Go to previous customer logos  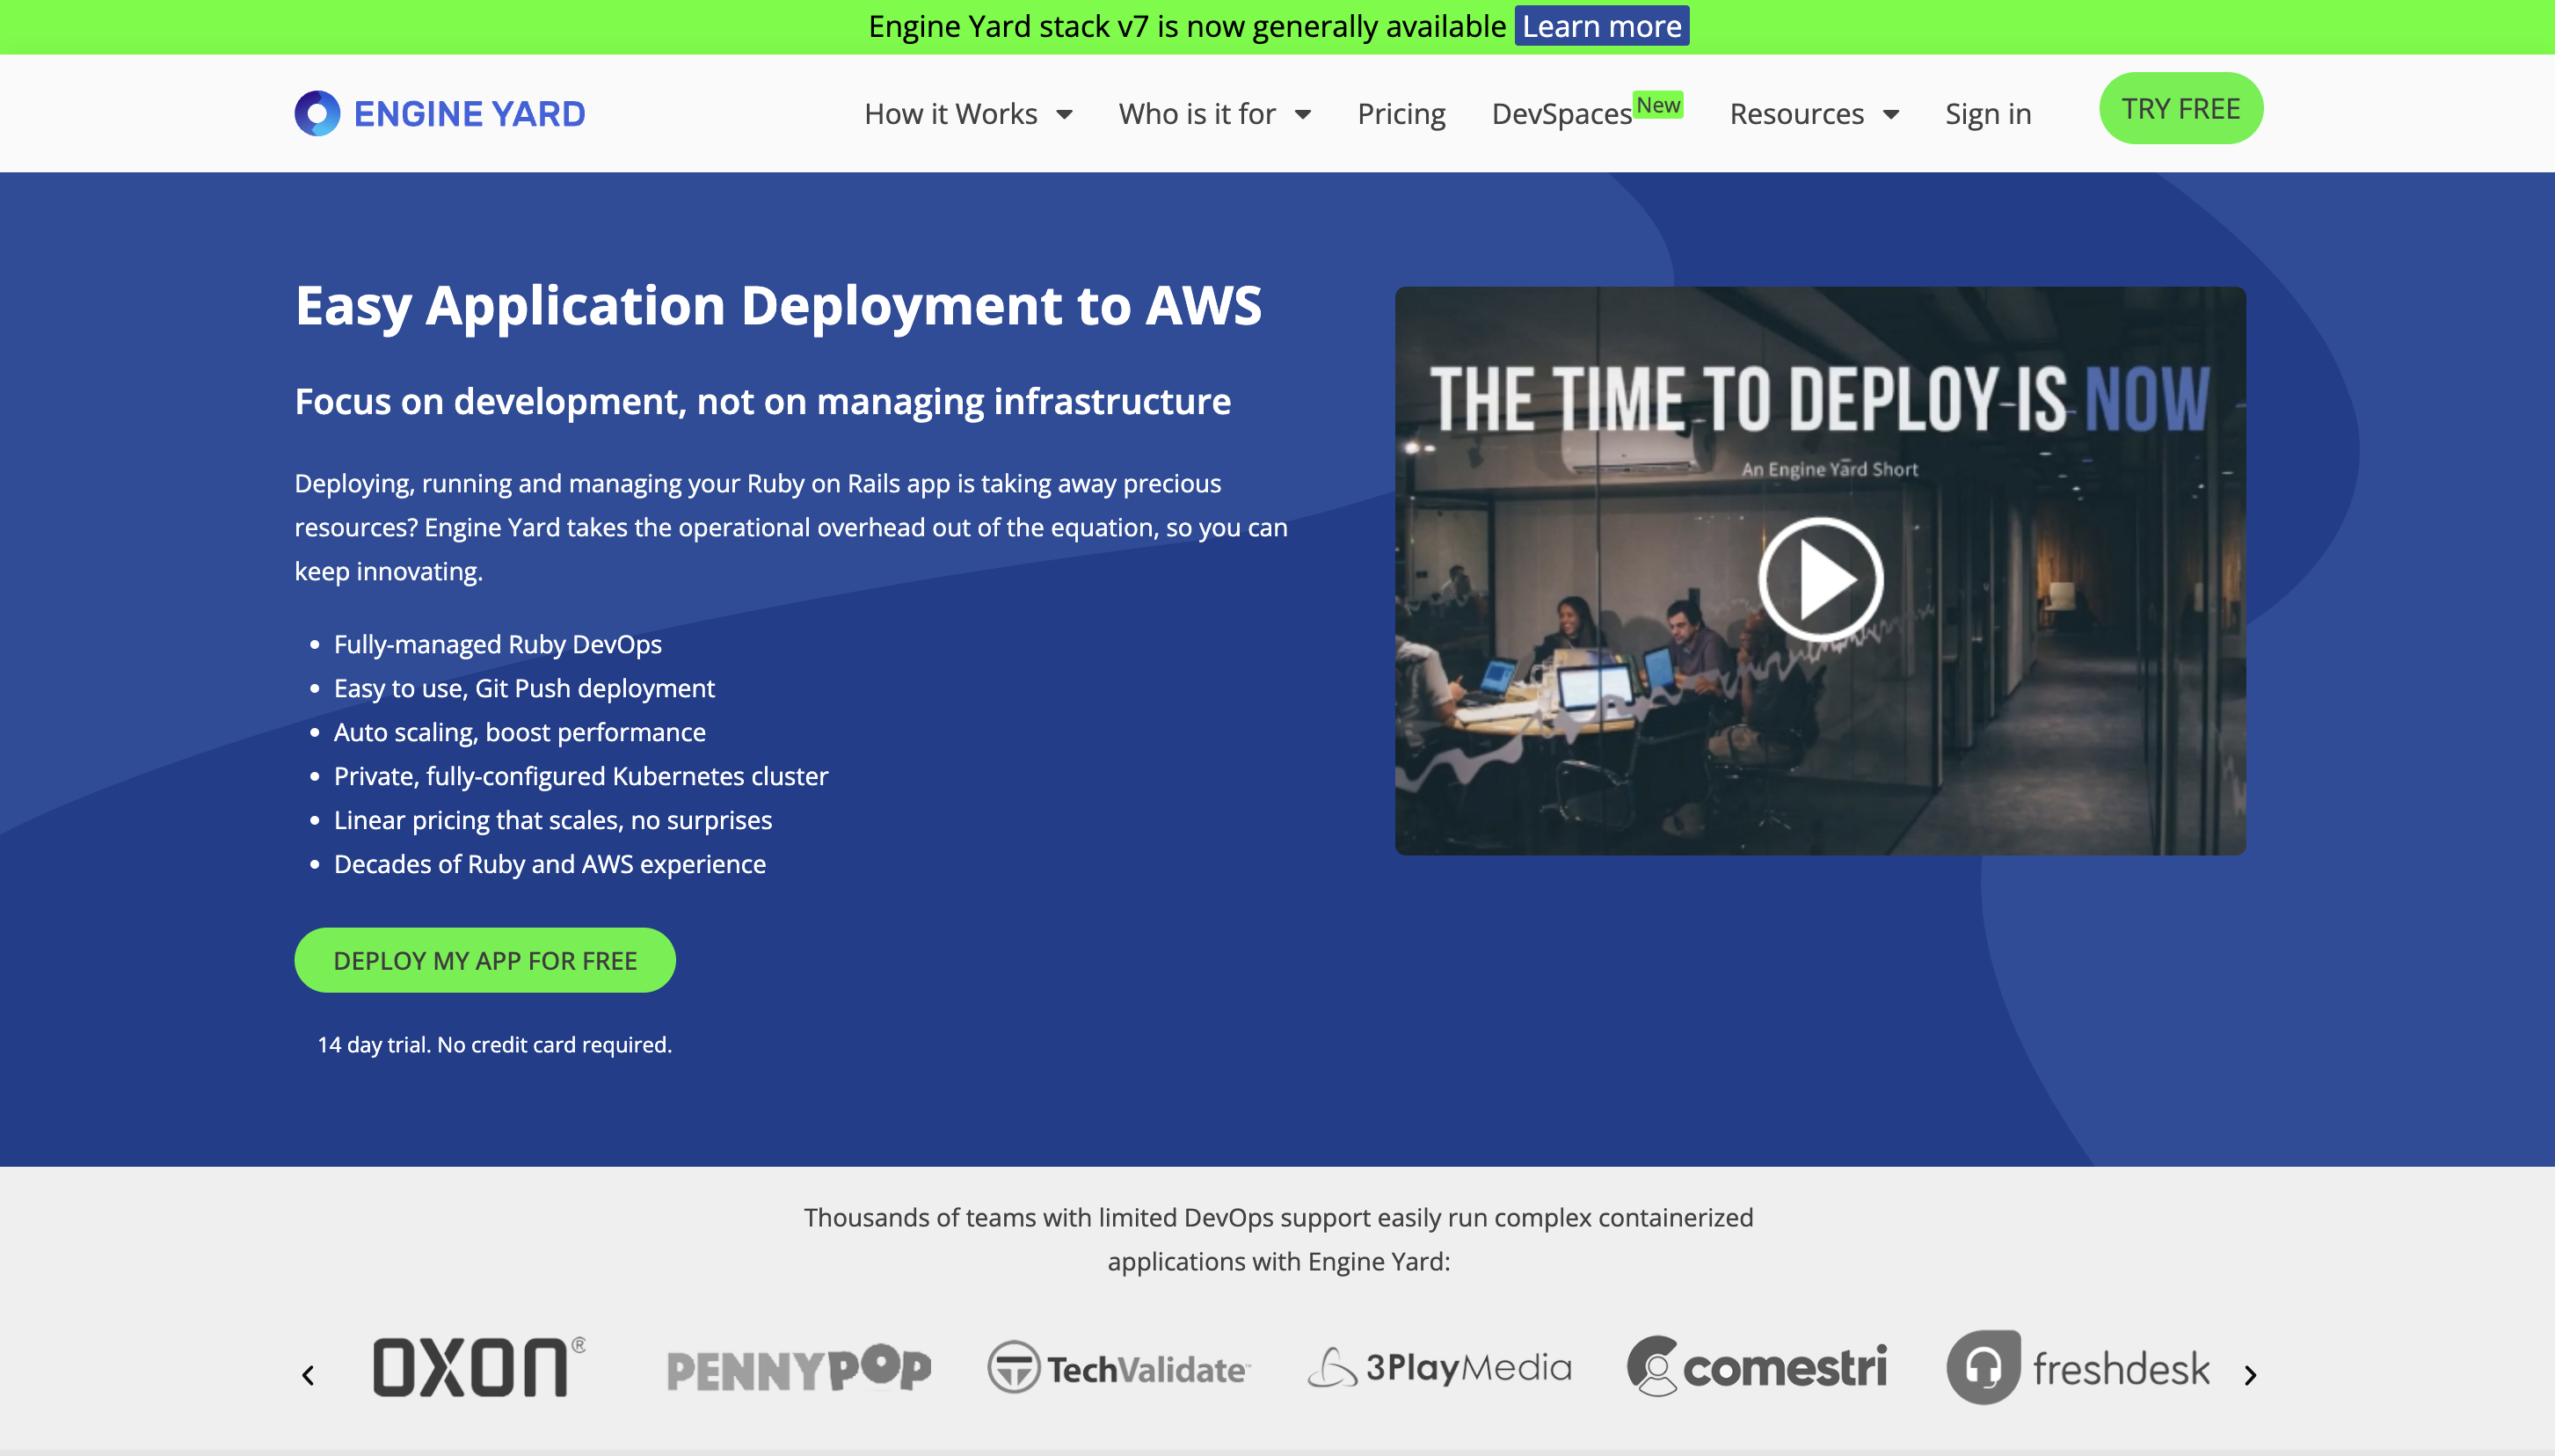pos(308,1375)
